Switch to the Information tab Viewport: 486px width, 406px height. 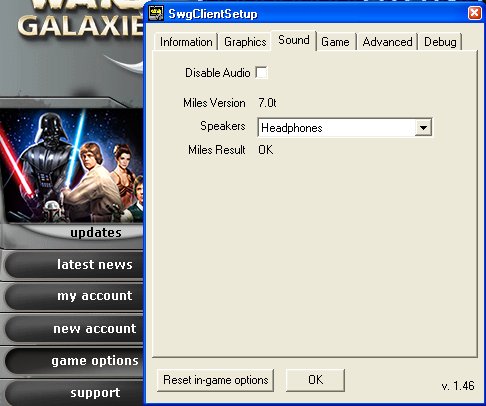click(x=186, y=42)
